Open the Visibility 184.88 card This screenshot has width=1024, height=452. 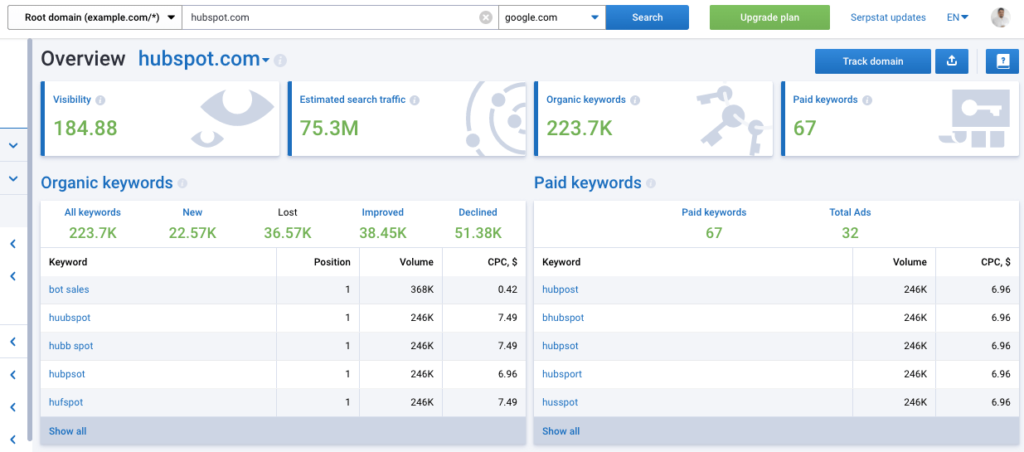pyautogui.click(x=160, y=119)
